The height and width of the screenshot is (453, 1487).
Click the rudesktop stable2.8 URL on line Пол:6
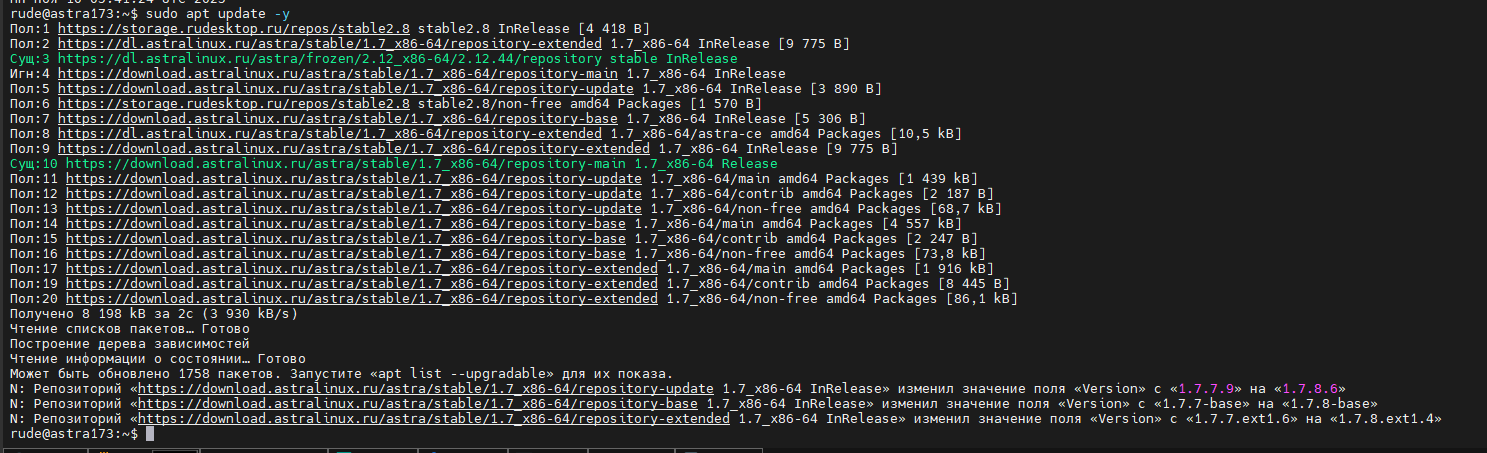233,104
